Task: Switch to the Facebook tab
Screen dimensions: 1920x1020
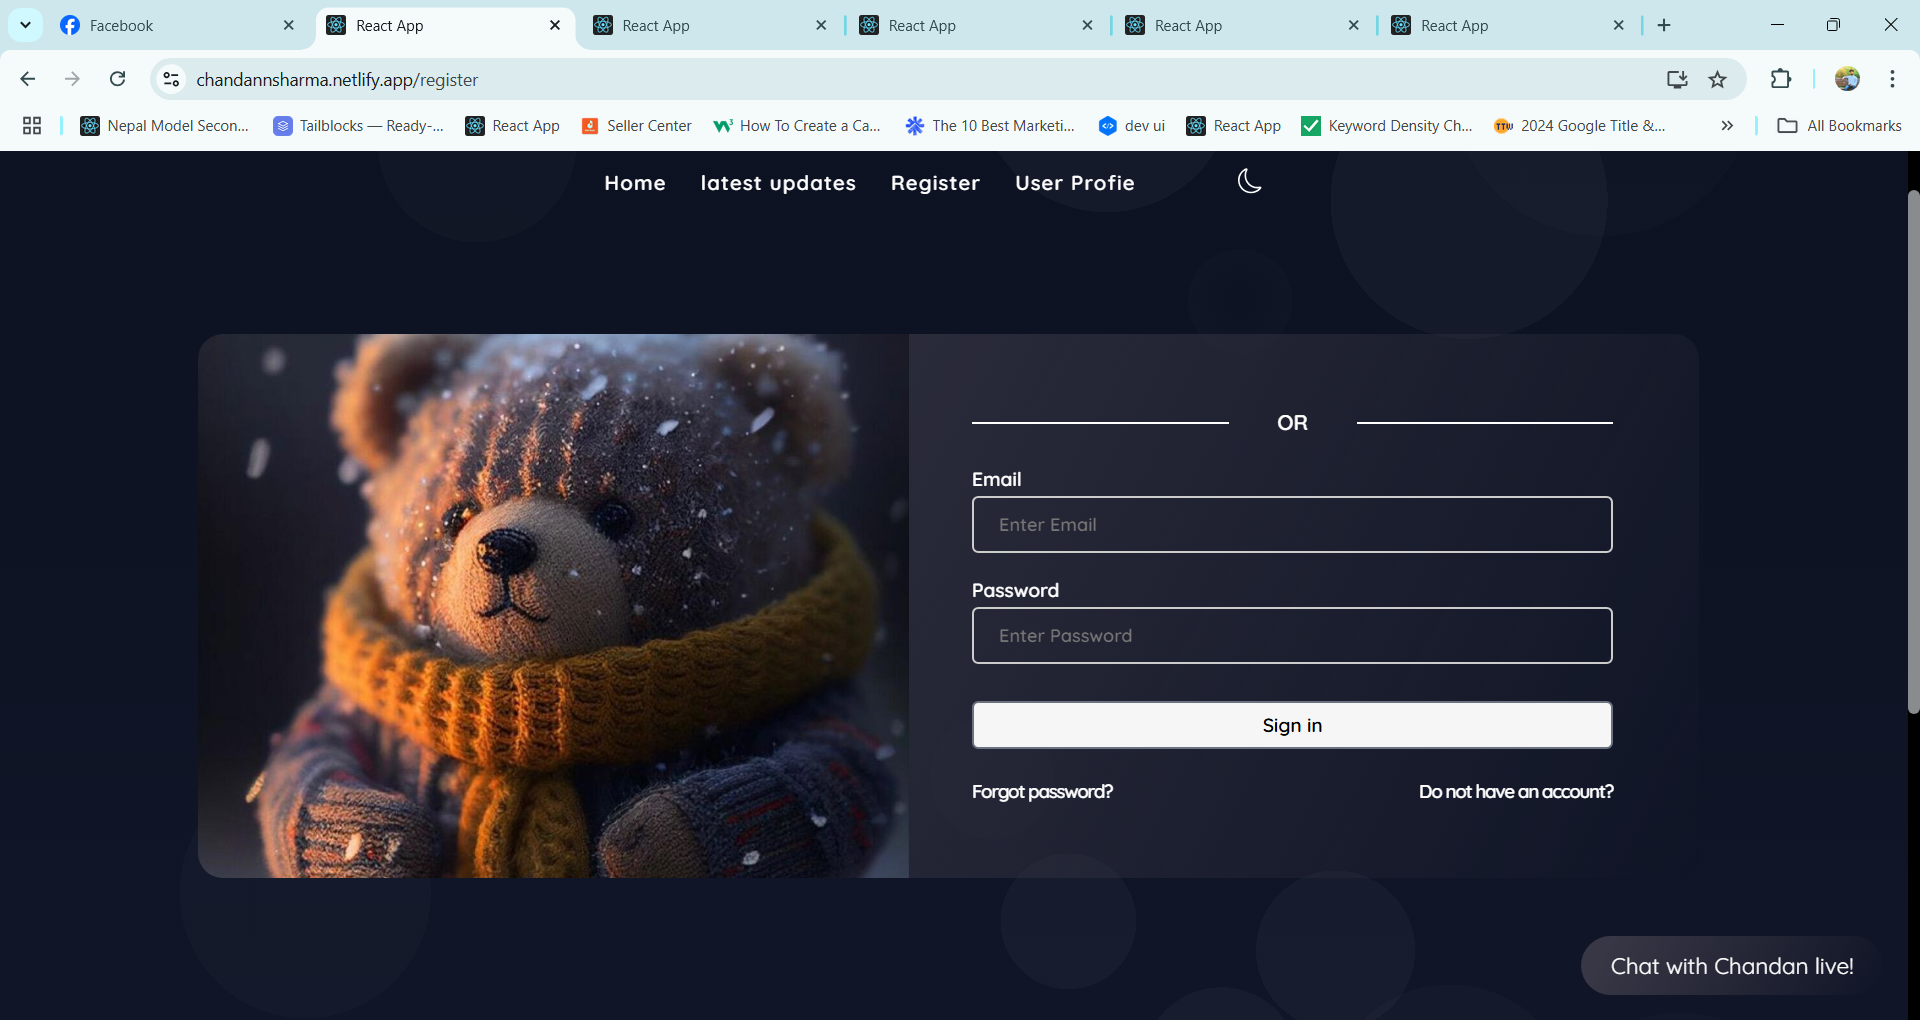Action: 170,25
